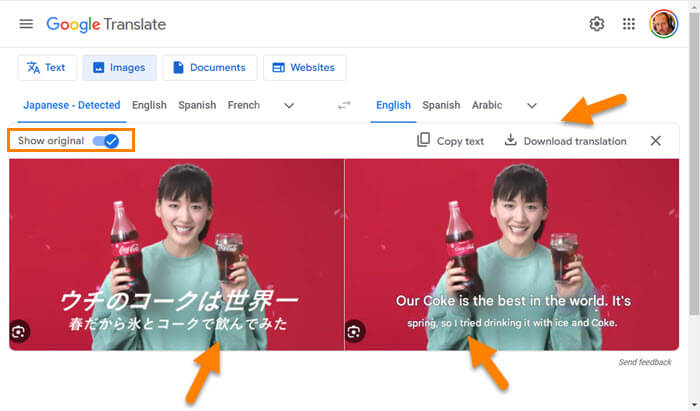Open the Google apps grid
Screen dimensions: 700x411
629,24
